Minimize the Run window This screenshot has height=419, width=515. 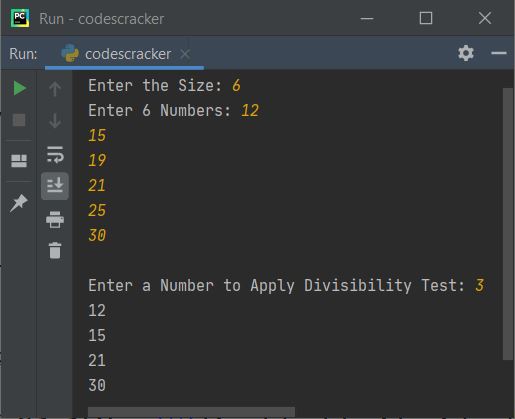tap(367, 18)
